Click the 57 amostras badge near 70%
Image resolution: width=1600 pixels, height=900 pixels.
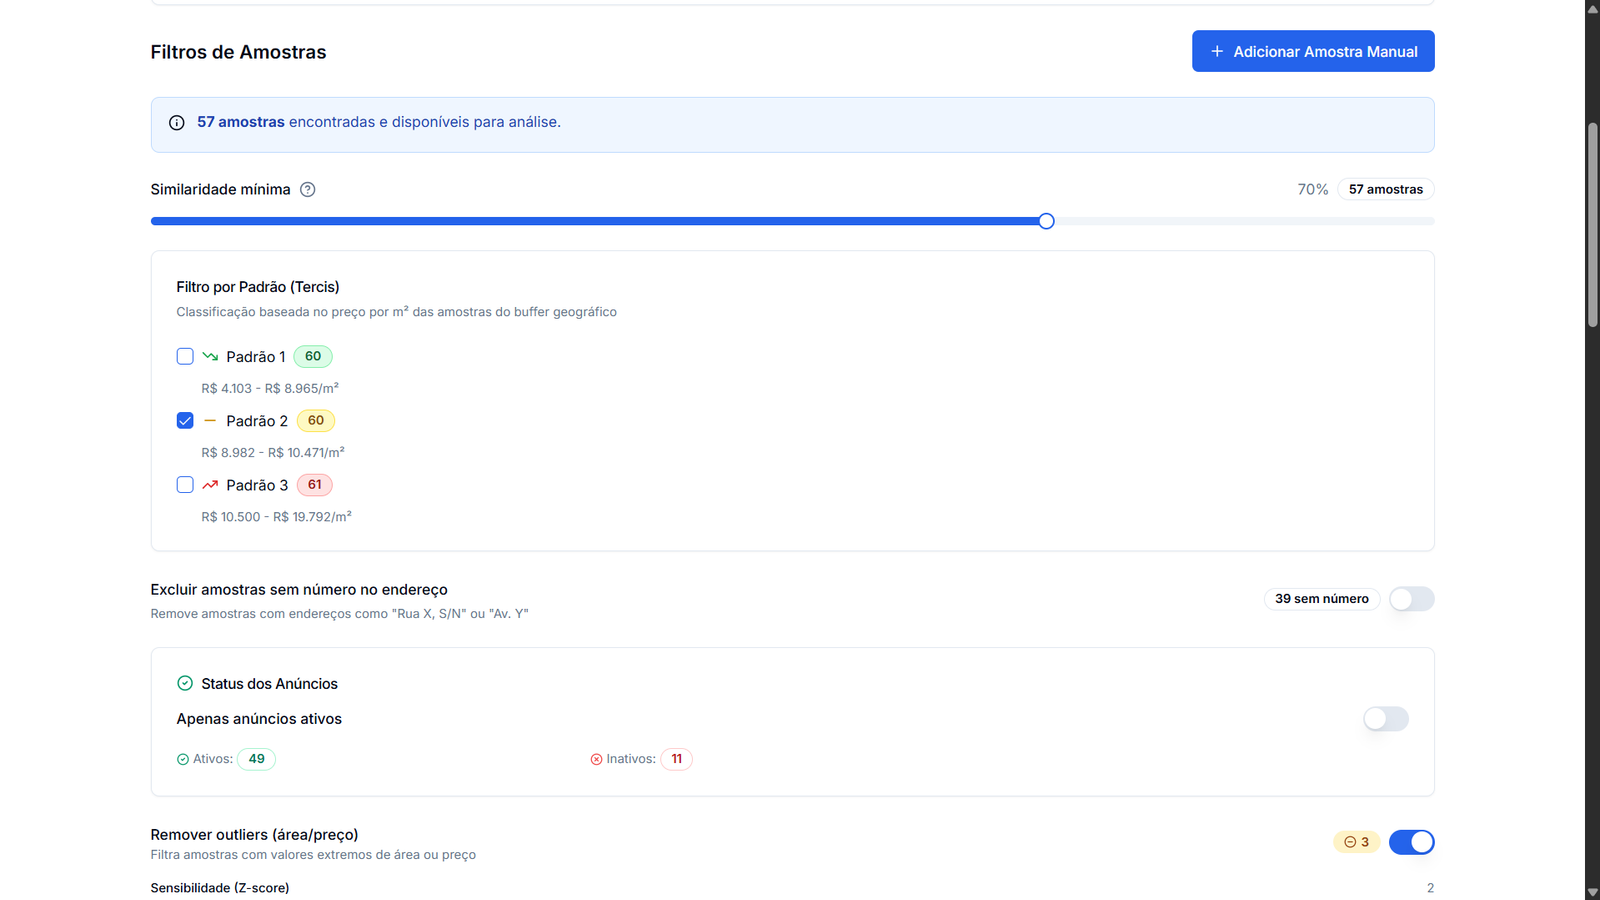pyautogui.click(x=1385, y=190)
